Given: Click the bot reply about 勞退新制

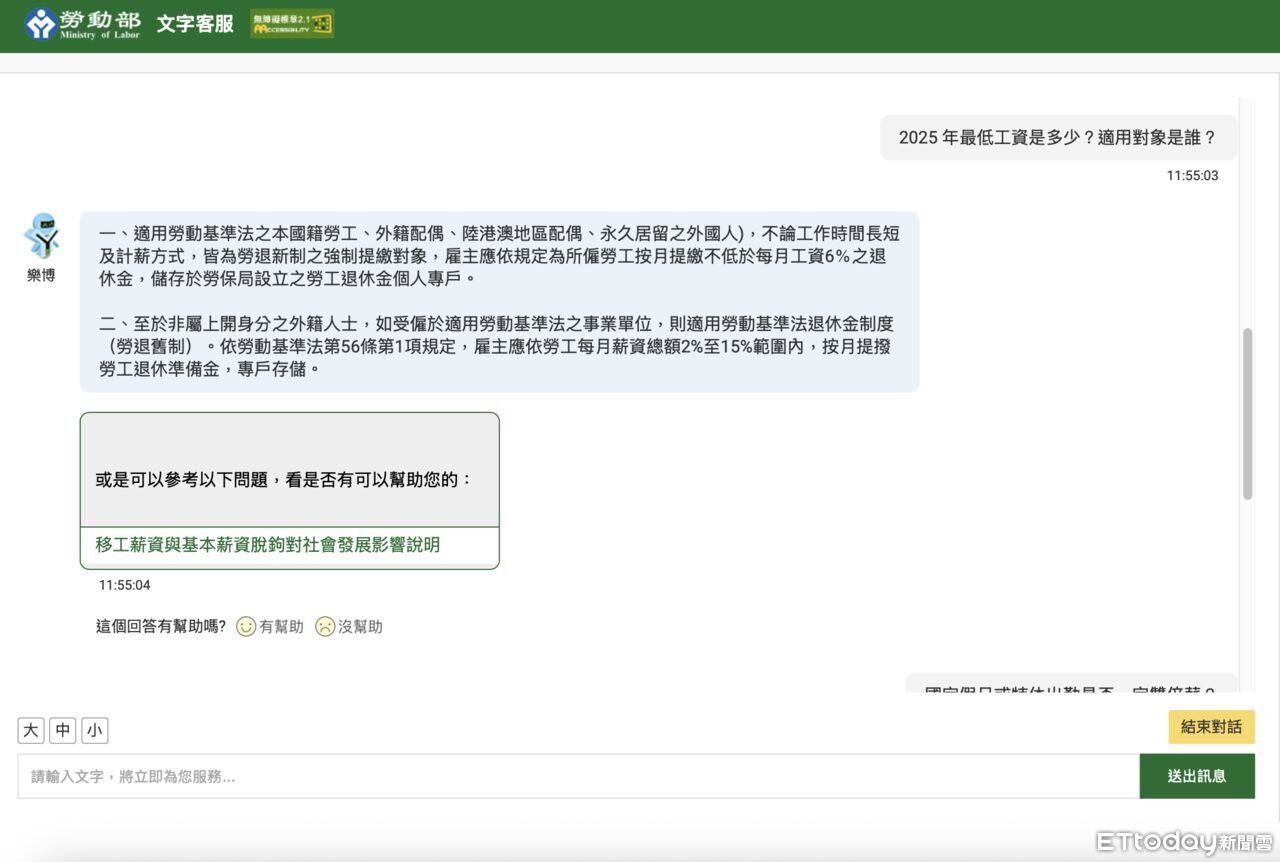Looking at the screenshot, I should 499,301.
